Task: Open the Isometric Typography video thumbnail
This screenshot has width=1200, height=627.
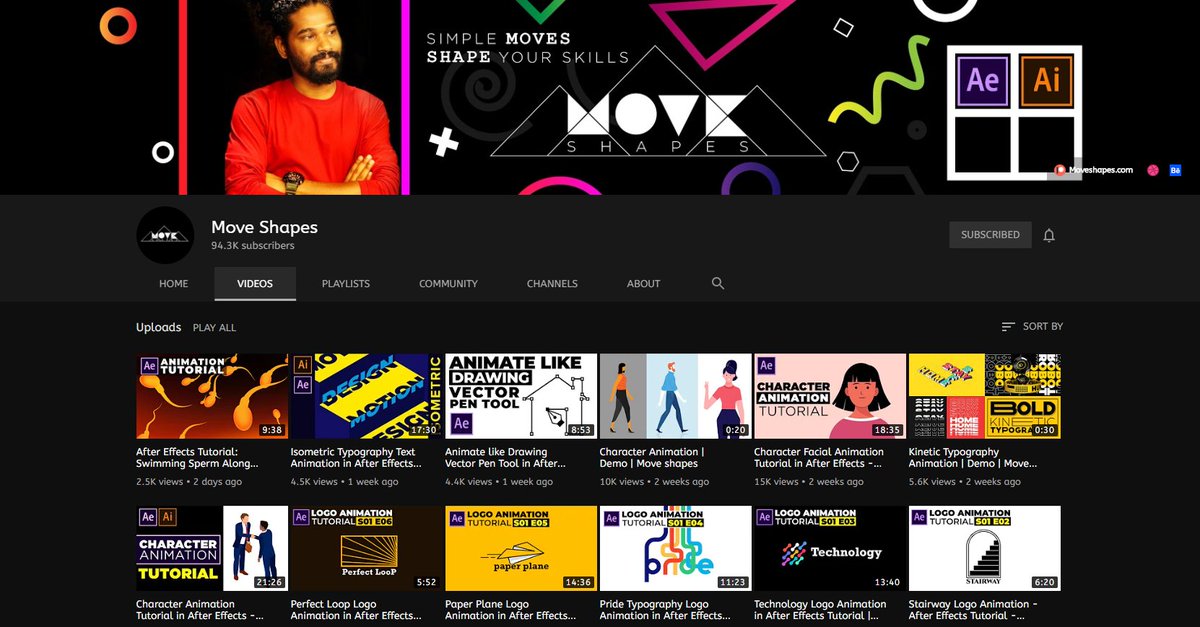Action: tap(366, 396)
